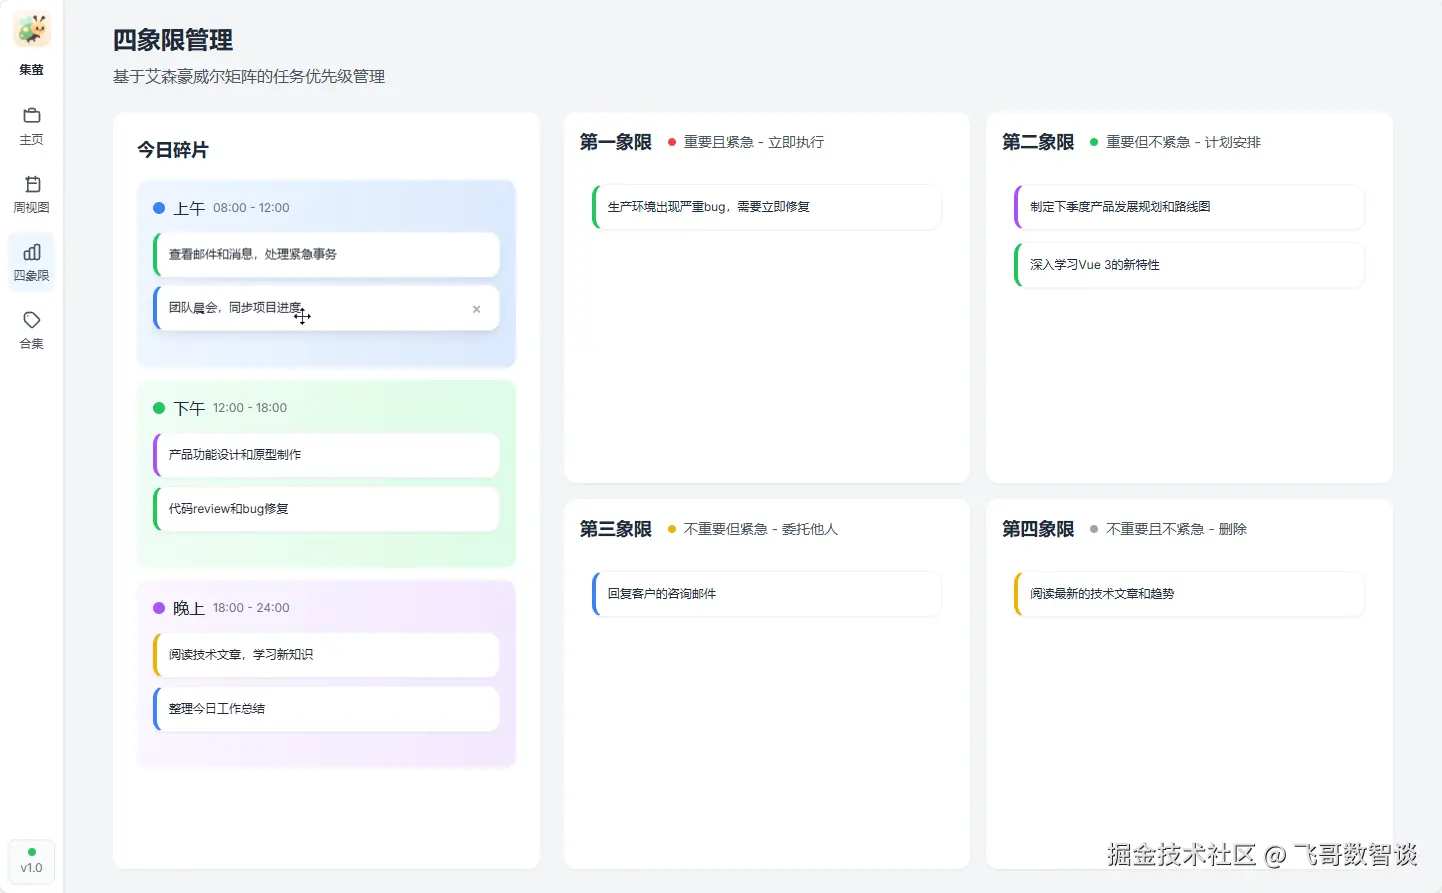Select the 制定下季度产品发展规划和路线图 task
Viewport: 1442px width, 893px height.
tap(1189, 207)
